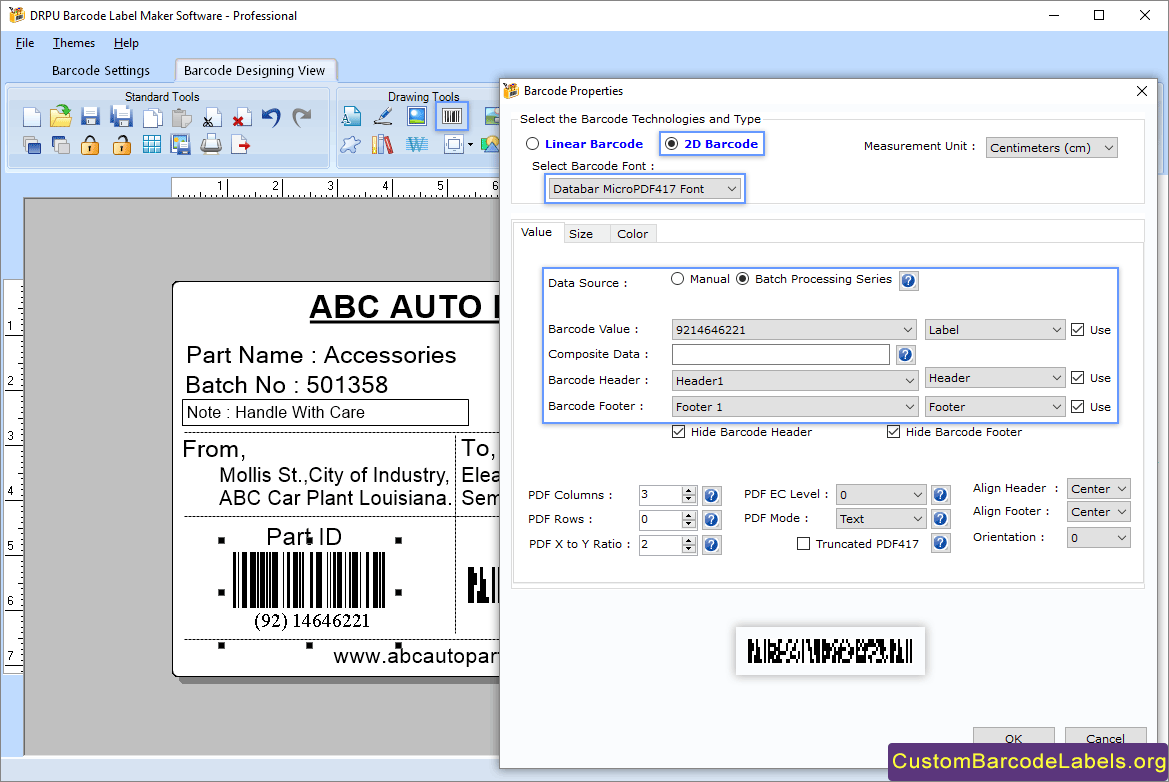Open the Label series dropdown
The width and height of the screenshot is (1169, 782).
(x=995, y=329)
